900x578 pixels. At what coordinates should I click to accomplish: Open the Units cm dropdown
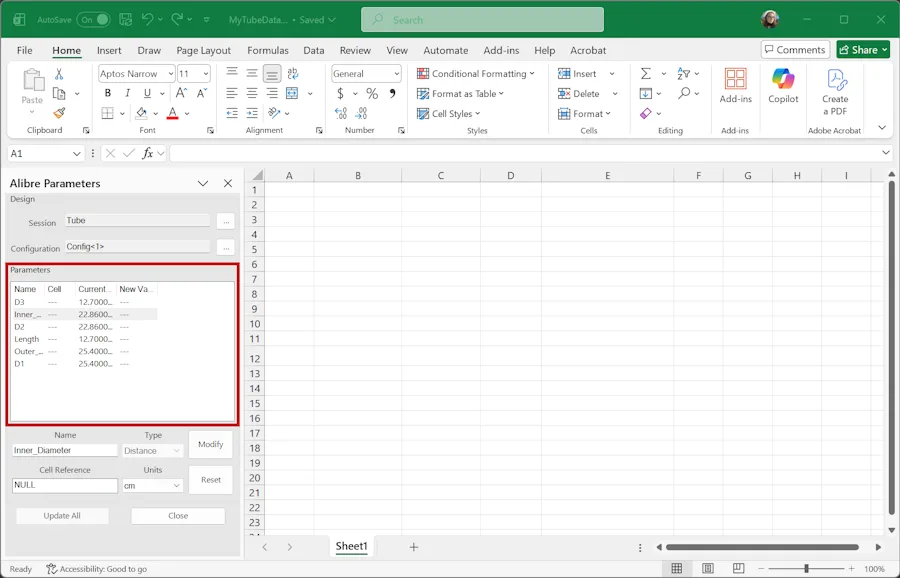tap(176, 486)
